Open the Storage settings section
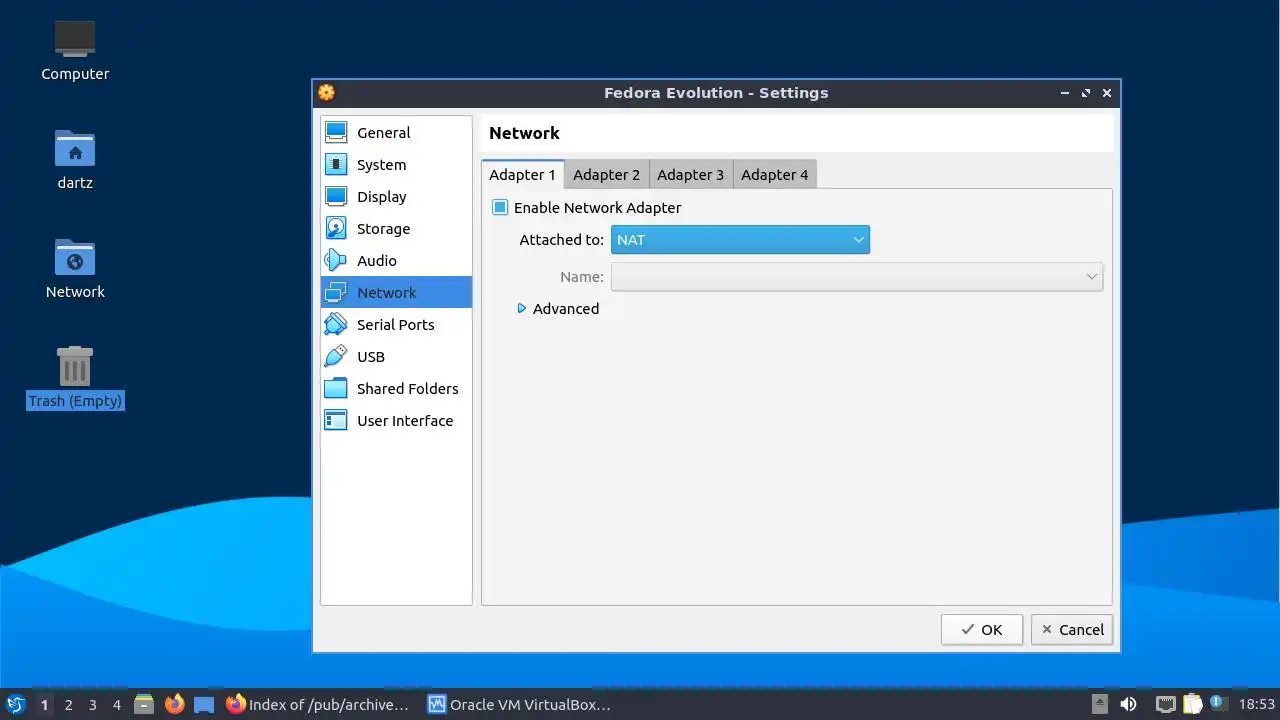This screenshot has width=1280, height=720. coord(396,229)
